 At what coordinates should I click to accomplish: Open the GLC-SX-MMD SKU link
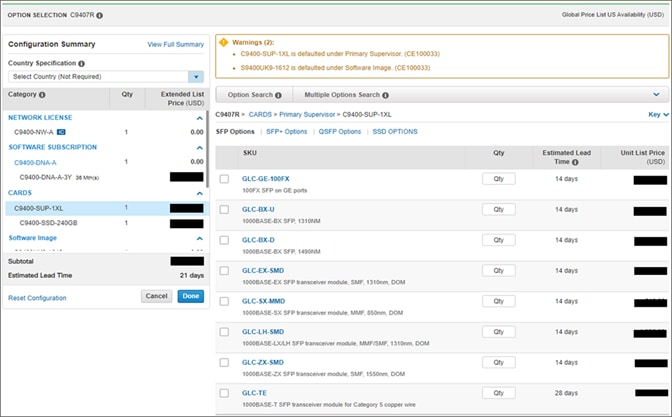click(264, 301)
